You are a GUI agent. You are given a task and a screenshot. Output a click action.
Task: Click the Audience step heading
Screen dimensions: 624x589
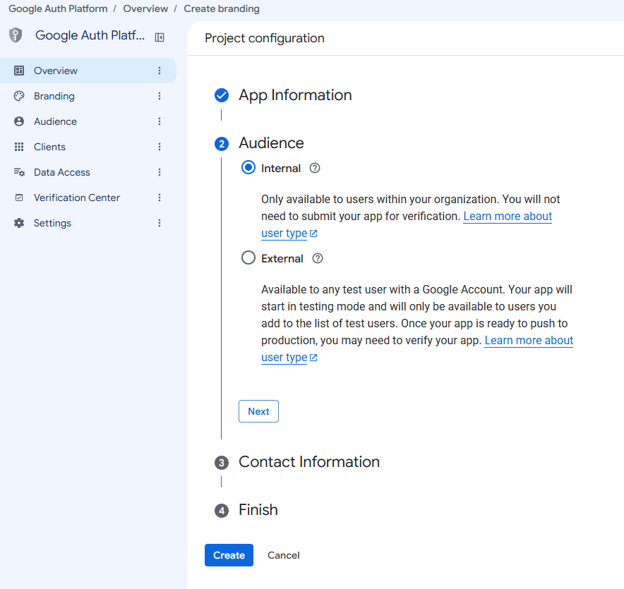(271, 143)
